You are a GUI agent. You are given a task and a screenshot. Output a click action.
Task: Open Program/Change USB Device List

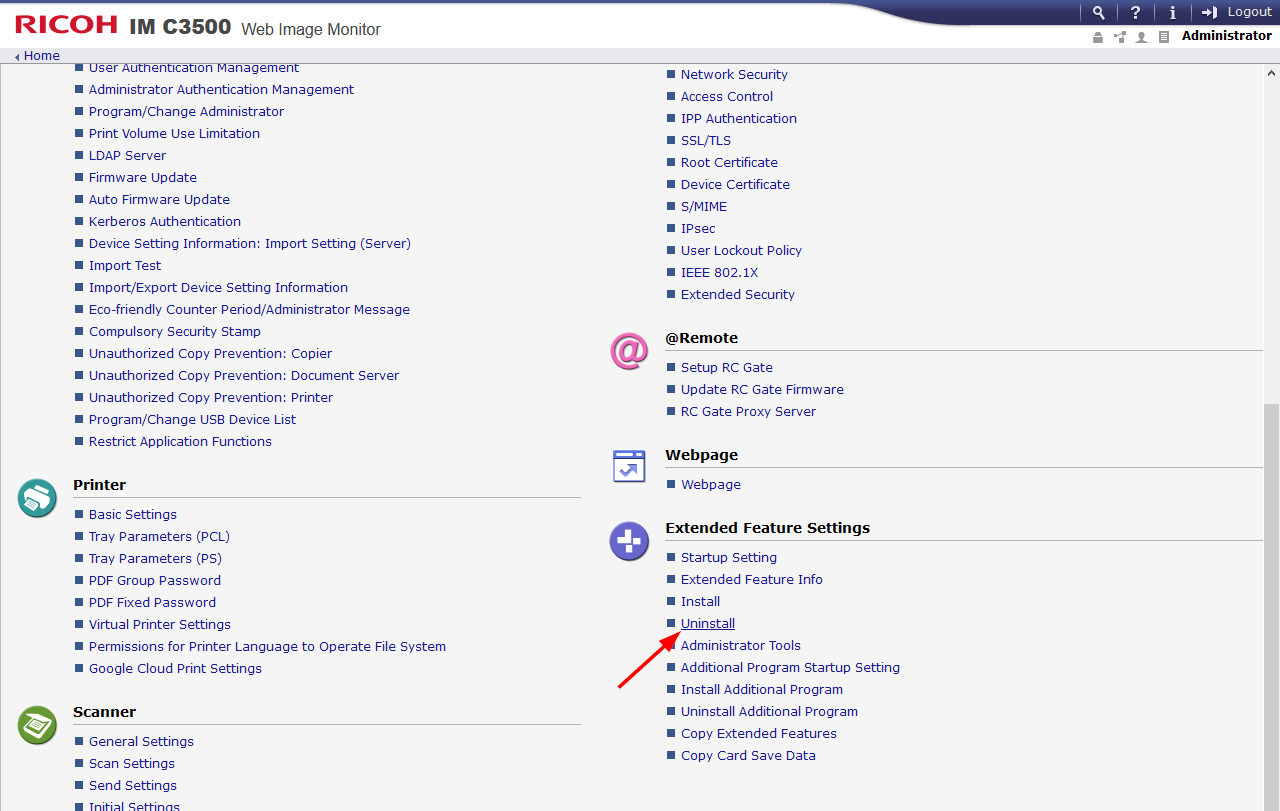[x=192, y=420]
